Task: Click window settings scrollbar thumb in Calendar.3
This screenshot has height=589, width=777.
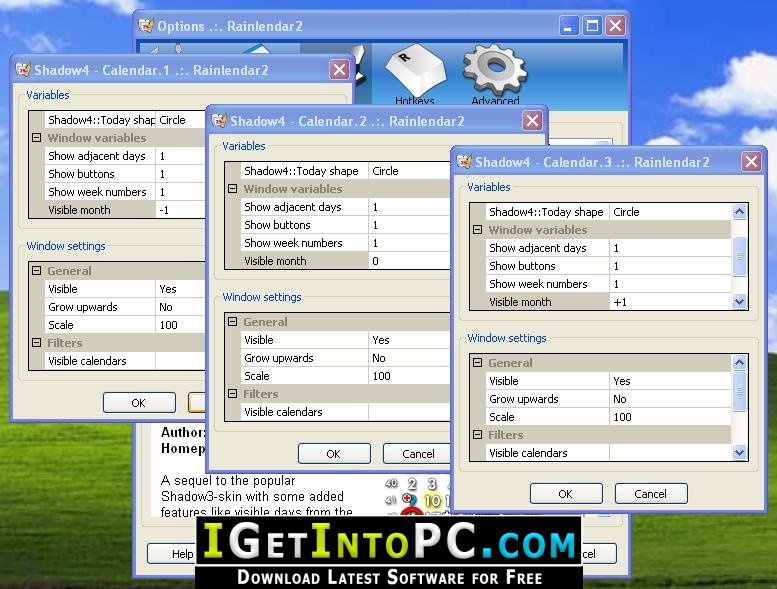Action: tap(739, 391)
